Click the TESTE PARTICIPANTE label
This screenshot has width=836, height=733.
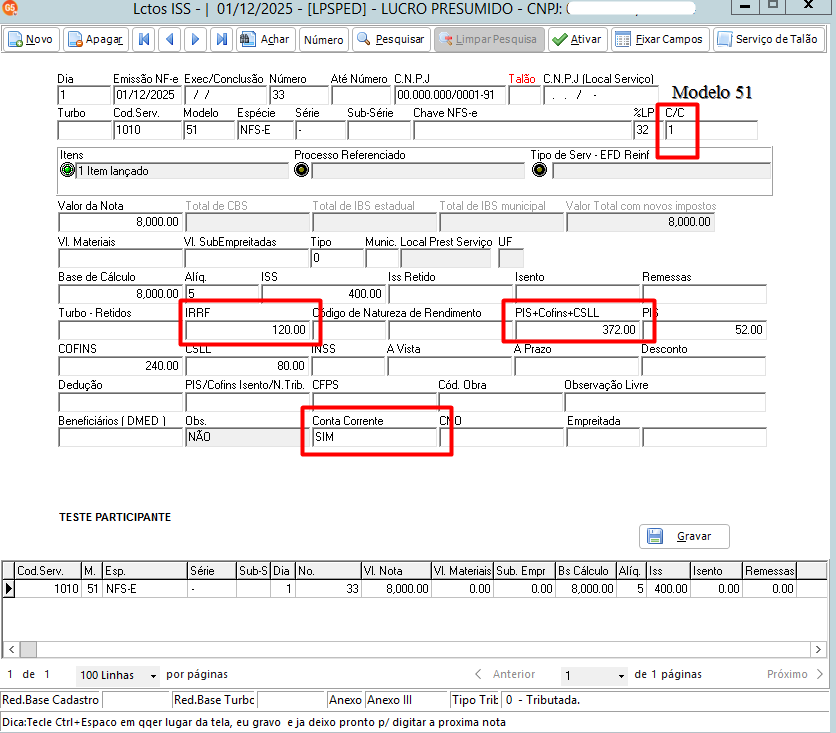tap(115, 517)
